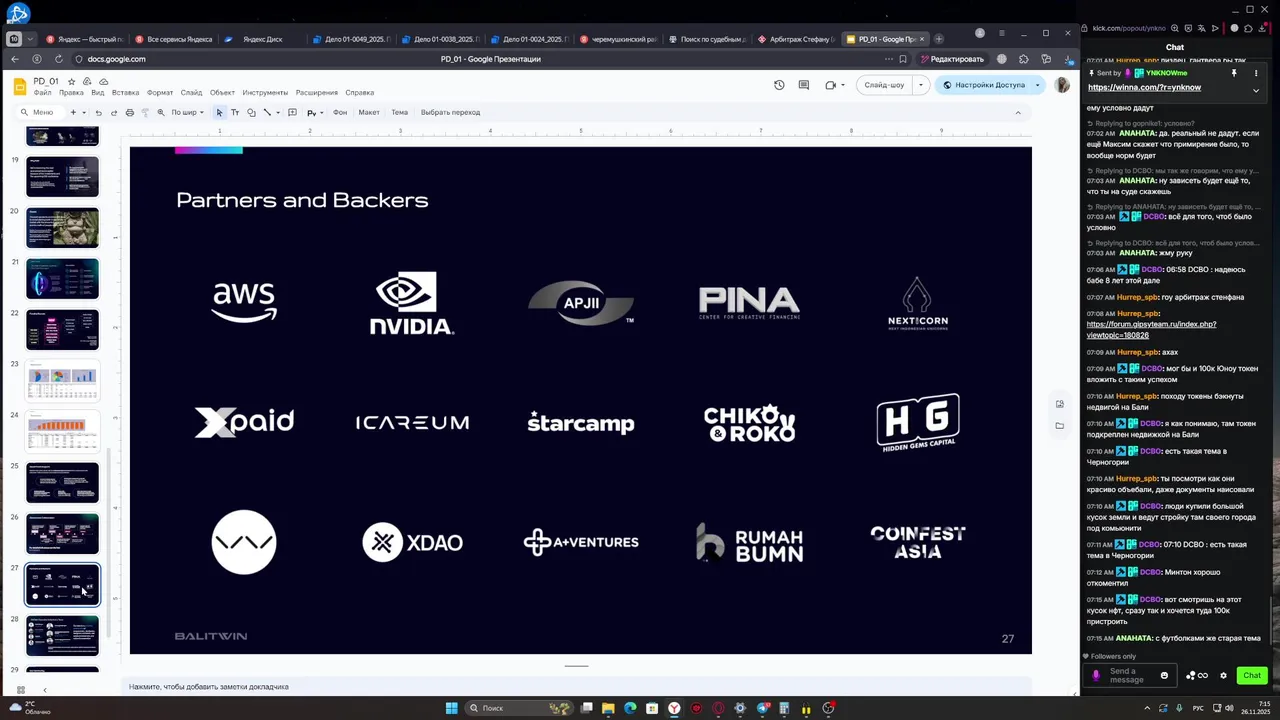This screenshot has height=720, width=1280.
Task: Open pinned message three-dot menu
Action: coord(1256,73)
